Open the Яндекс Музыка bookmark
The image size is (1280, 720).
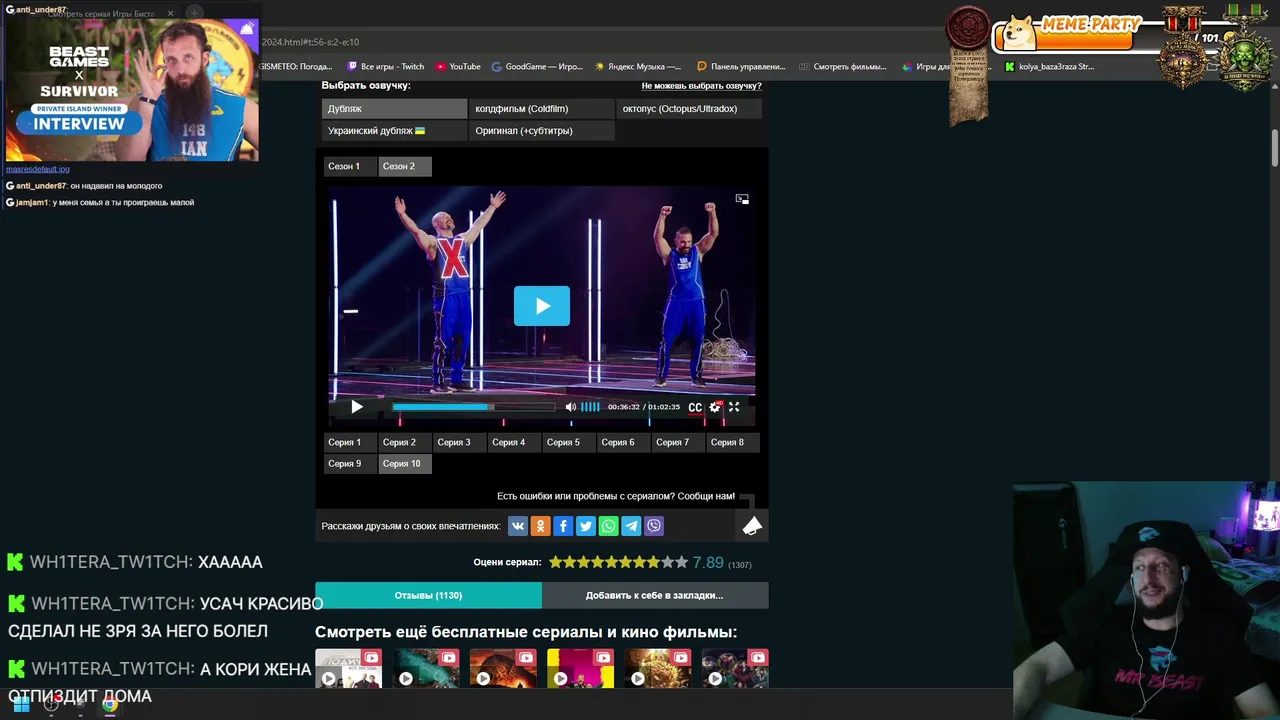coord(638,67)
